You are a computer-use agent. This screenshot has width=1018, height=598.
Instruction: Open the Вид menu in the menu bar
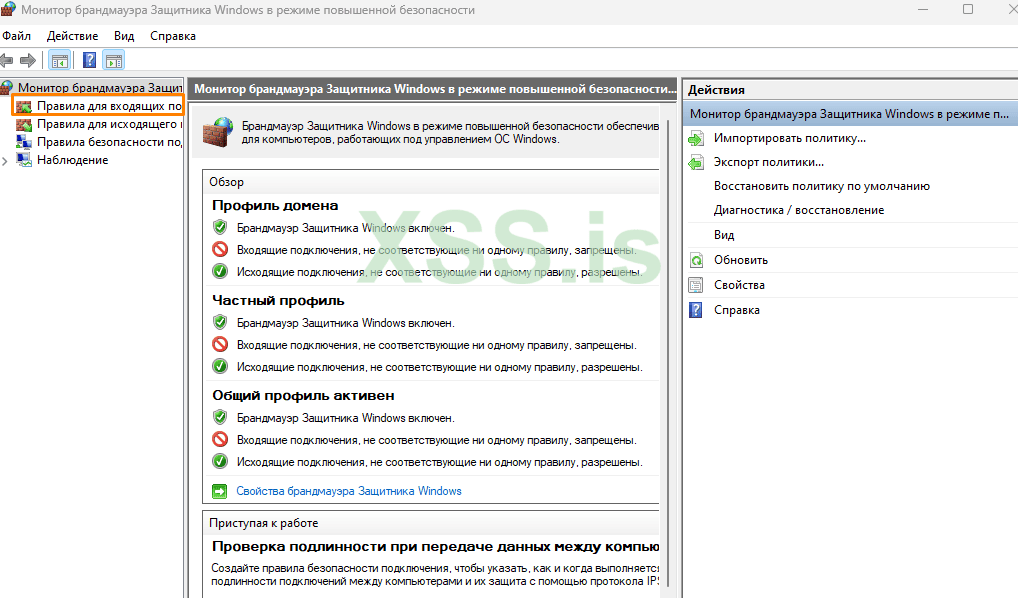(x=124, y=36)
